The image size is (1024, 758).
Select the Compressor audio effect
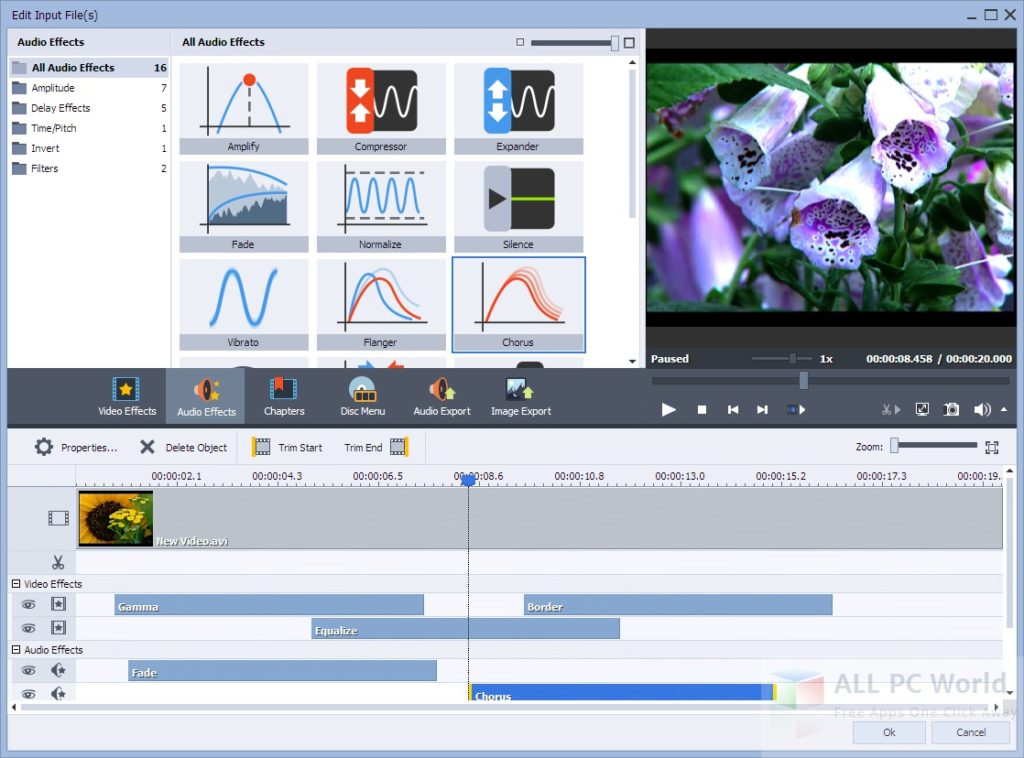[x=381, y=106]
